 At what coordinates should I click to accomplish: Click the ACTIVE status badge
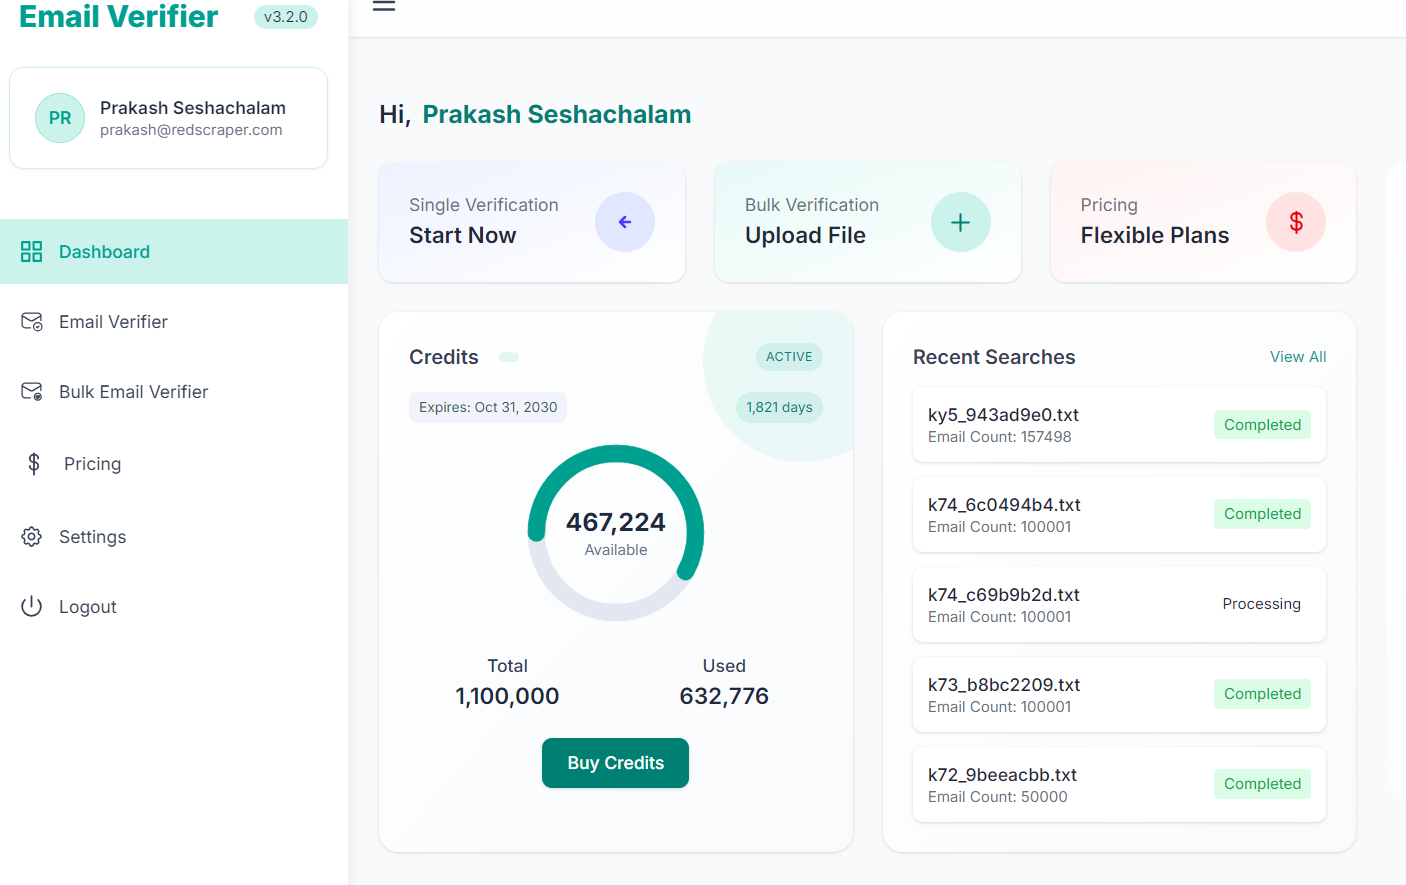[789, 357]
